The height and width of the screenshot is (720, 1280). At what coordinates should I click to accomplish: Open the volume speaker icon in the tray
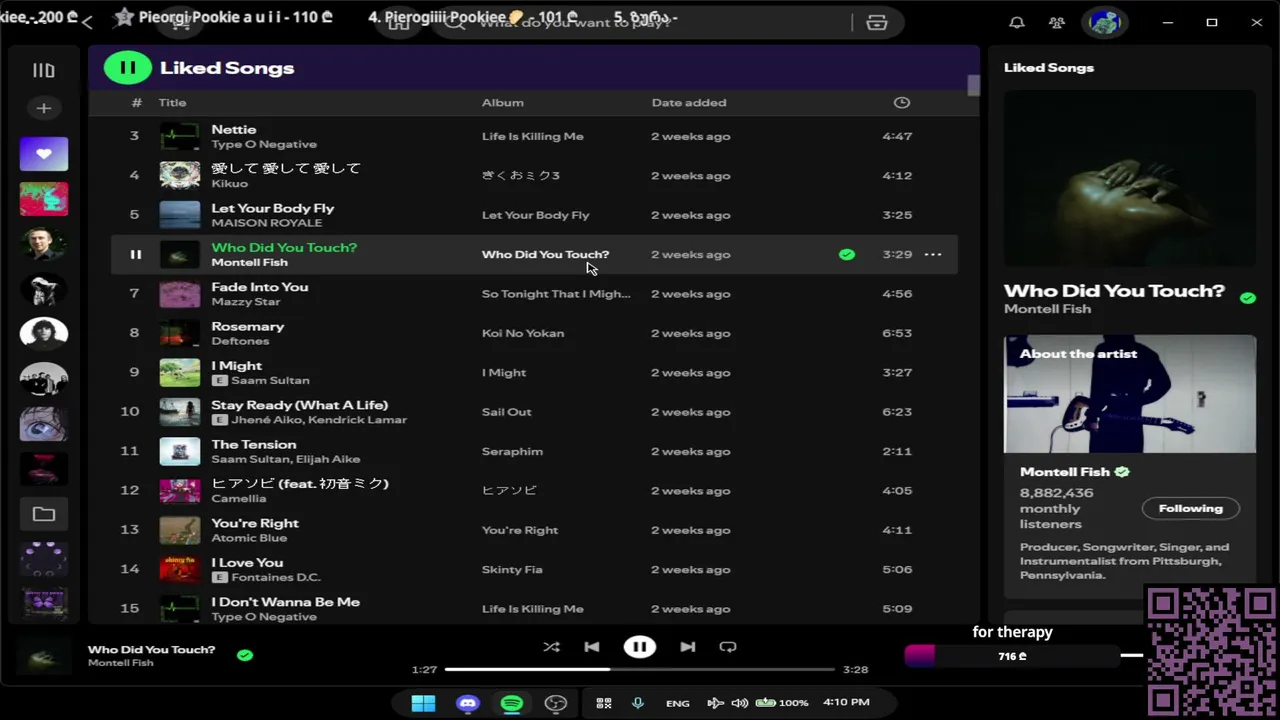pyautogui.click(x=740, y=703)
